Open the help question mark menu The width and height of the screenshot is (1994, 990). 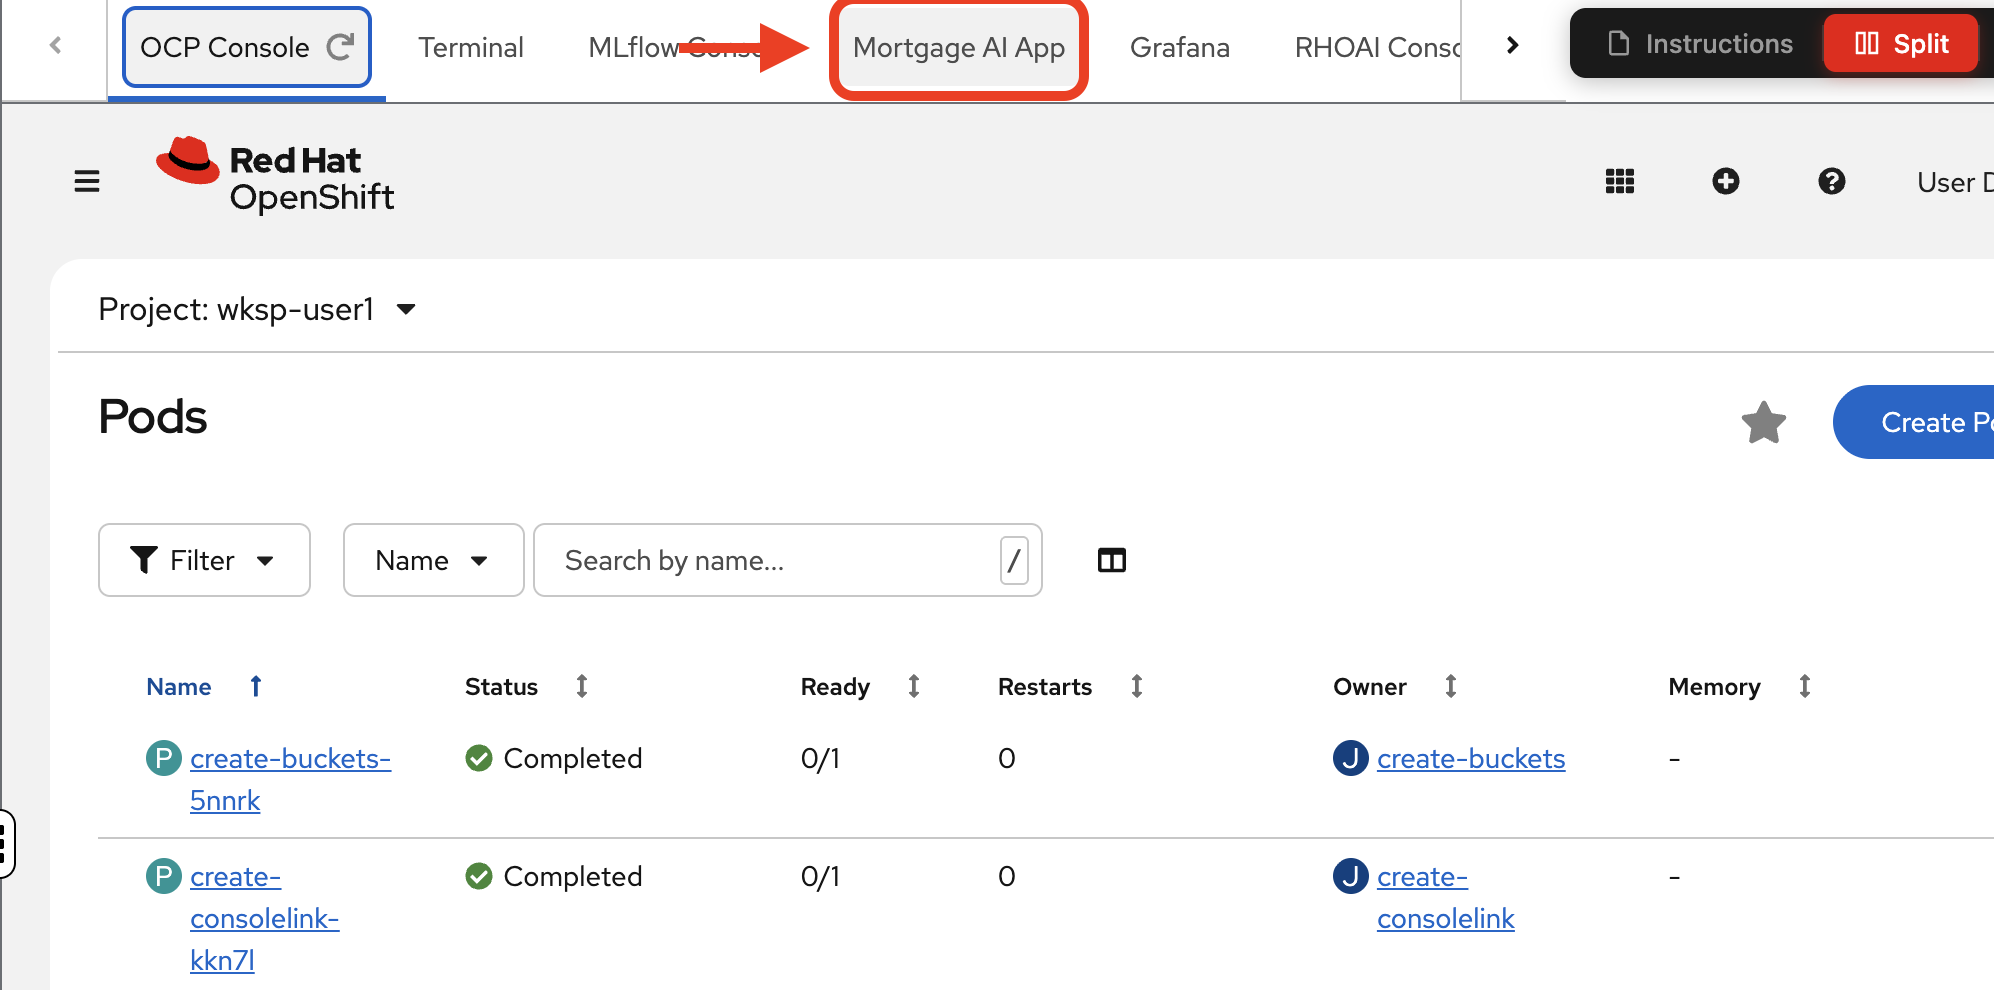[x=1831, y=181]
